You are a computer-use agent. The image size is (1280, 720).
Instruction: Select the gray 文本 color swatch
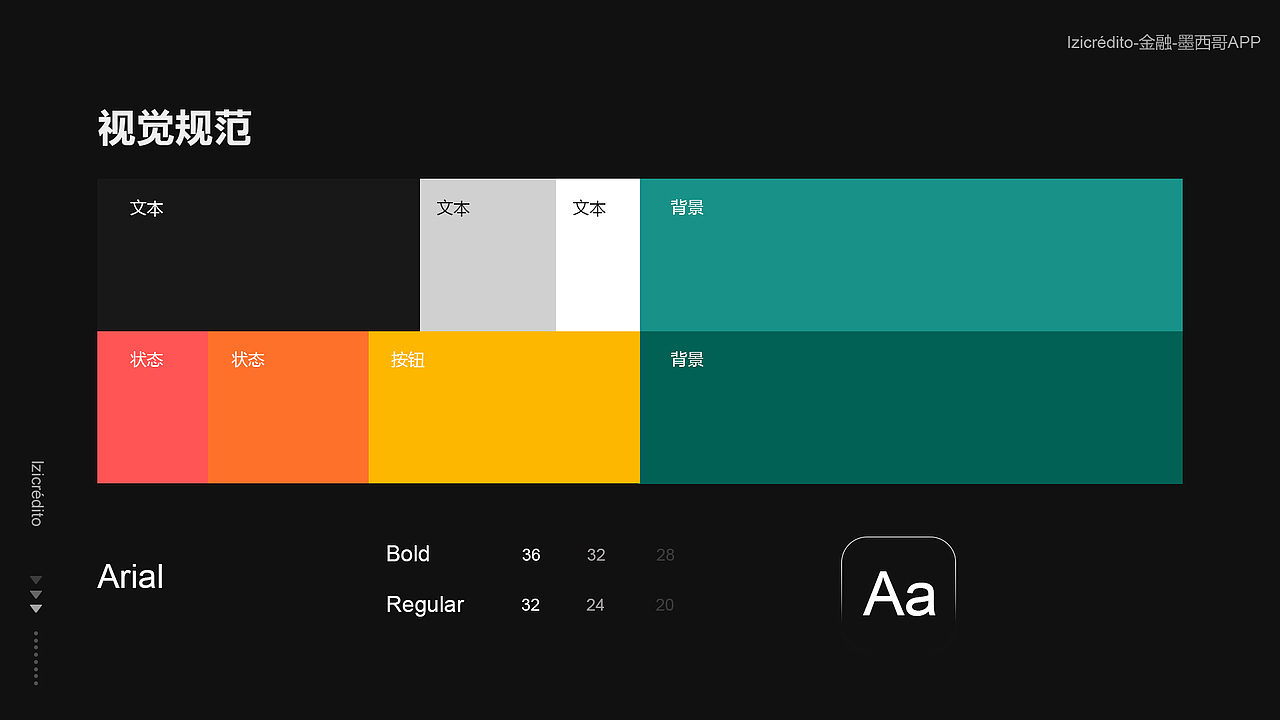pyautogui.click(x=488, y=255)
